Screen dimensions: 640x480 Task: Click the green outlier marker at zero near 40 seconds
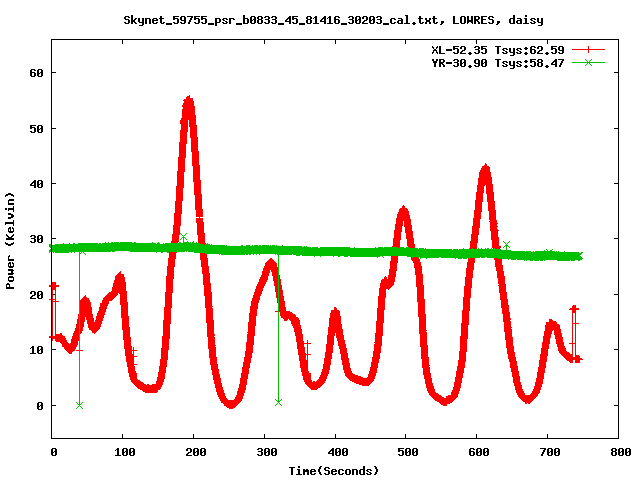tap(80, 405)
